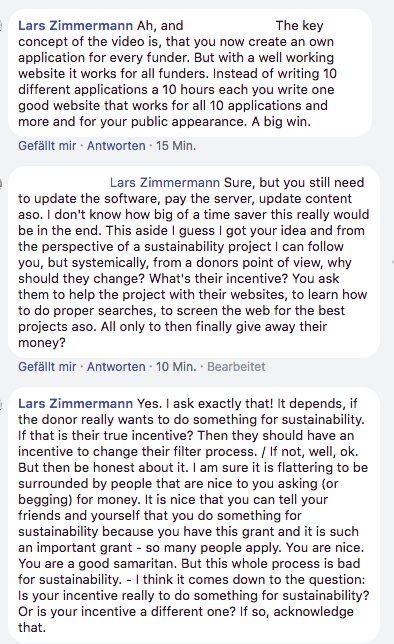Open the "15 Min." timestamp permalink
Screen dimensions: 394x644
tap(176, 146)
